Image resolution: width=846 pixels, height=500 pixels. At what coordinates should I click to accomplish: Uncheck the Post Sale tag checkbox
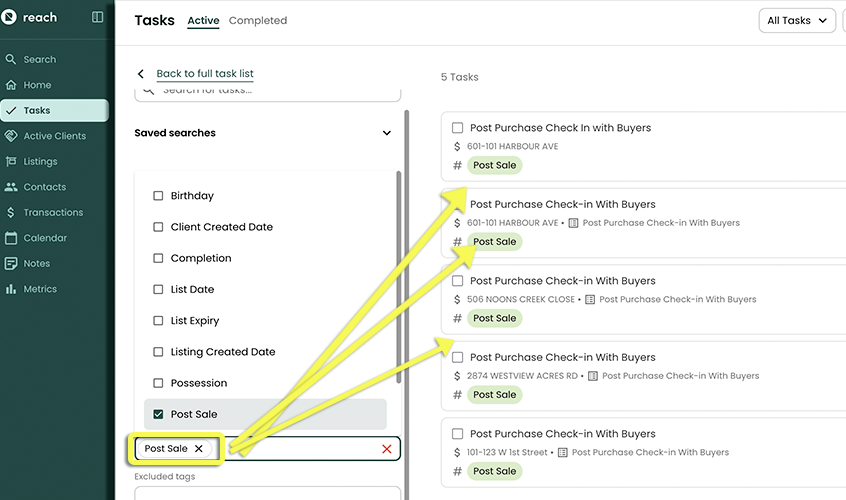coord(158,414)
